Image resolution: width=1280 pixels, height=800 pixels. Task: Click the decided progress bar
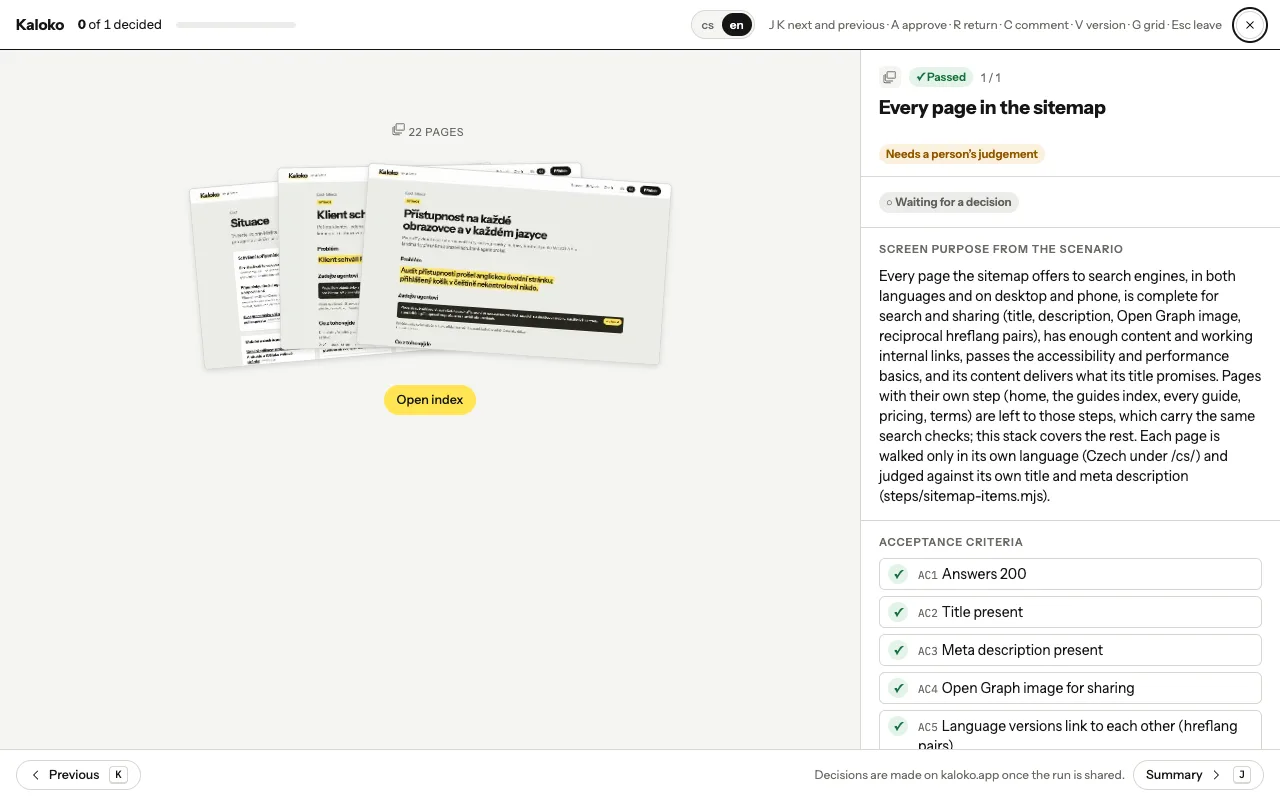pyautogui.click(x=236, y=25)
